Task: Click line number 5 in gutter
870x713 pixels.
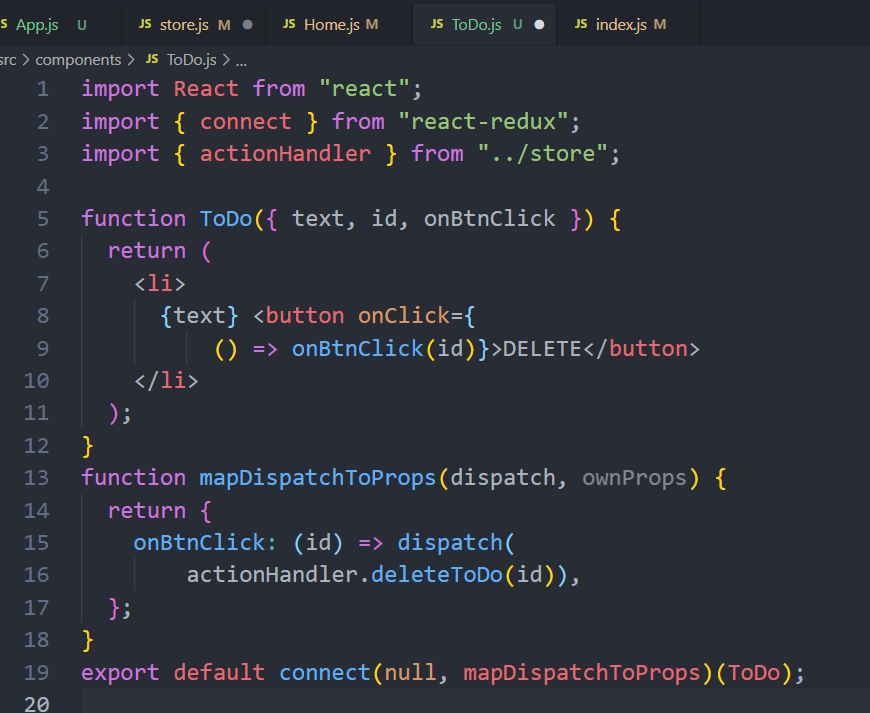Action: click(x=43, y=219)
